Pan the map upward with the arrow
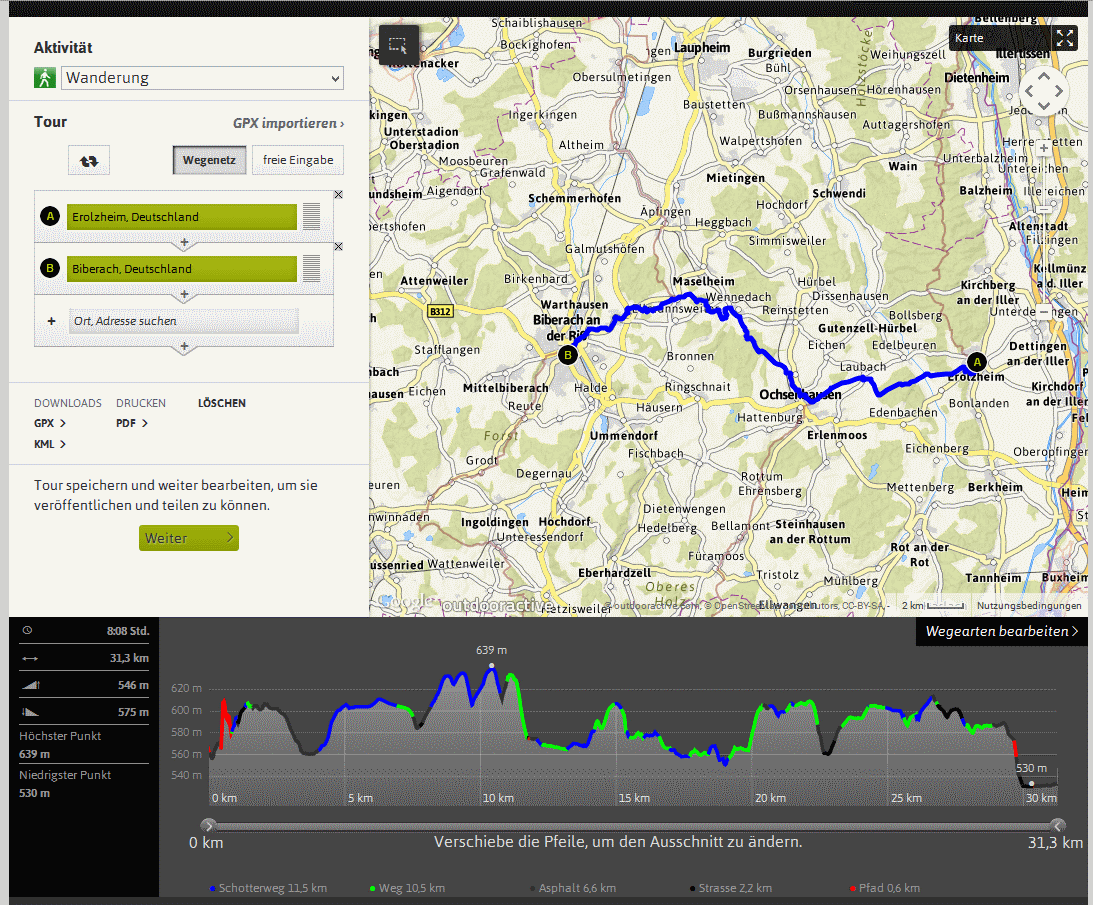 (x=1044, y=76)
